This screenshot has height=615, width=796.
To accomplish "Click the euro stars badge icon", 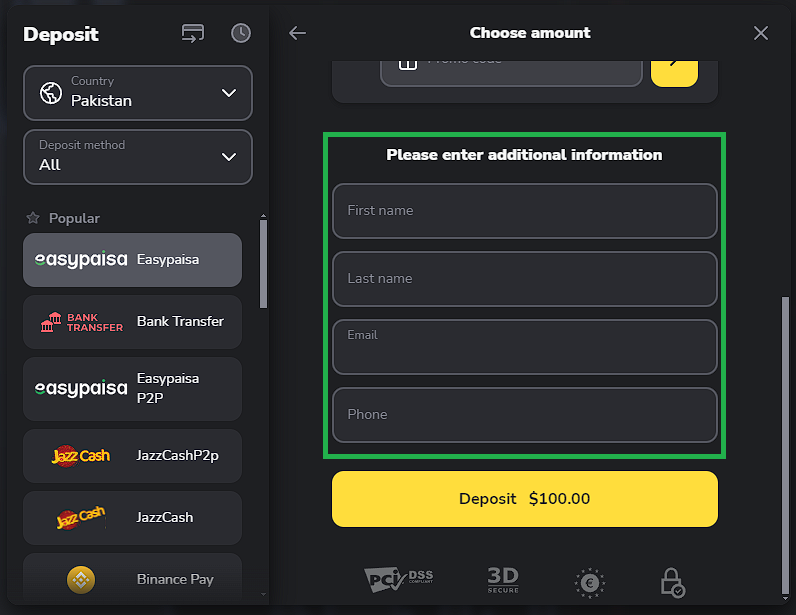I will point(590,582).
